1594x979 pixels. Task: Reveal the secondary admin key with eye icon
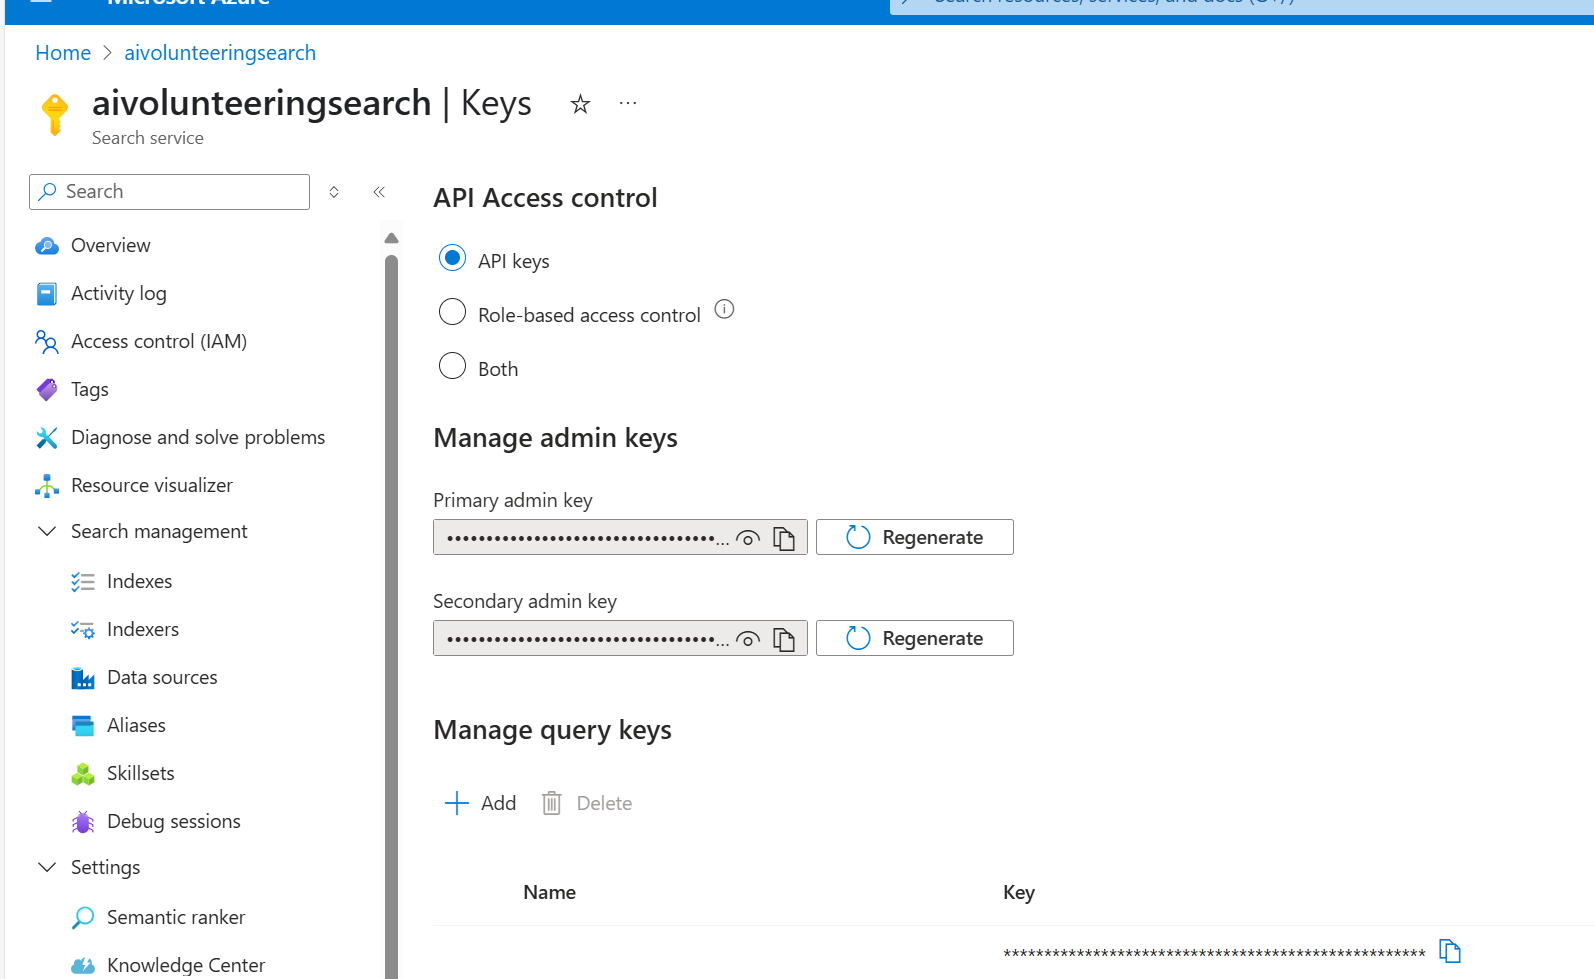[748, 640]
